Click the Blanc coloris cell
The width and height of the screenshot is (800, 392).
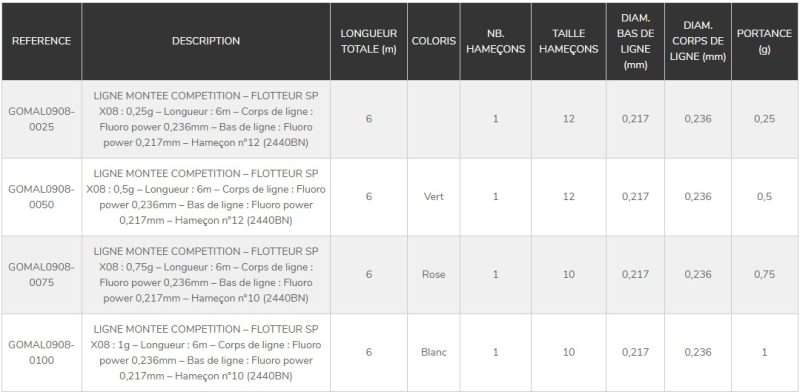(x=434, y=352)
